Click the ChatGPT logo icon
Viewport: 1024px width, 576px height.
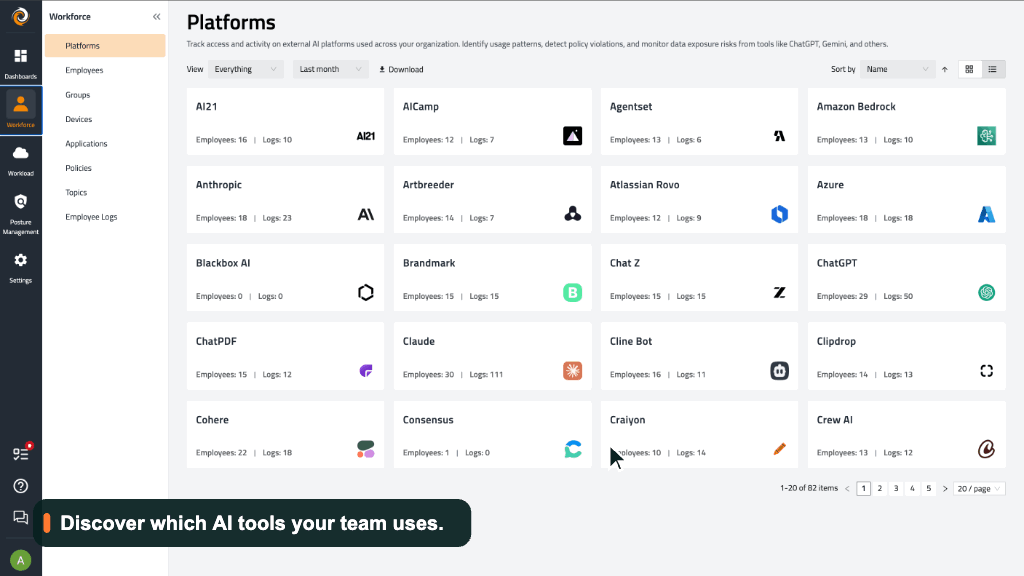[987, 293]
